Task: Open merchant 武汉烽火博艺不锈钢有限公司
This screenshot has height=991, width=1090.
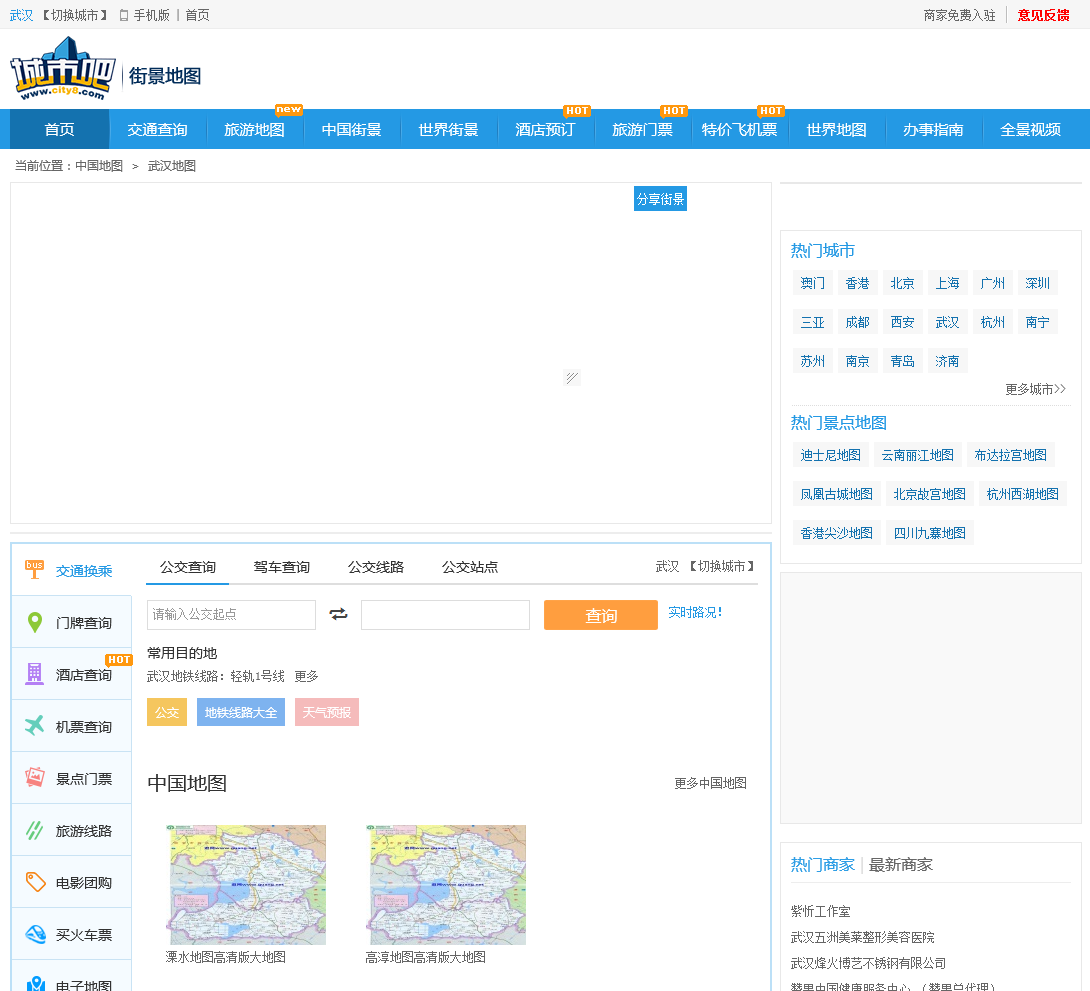Action: [868, 963]
